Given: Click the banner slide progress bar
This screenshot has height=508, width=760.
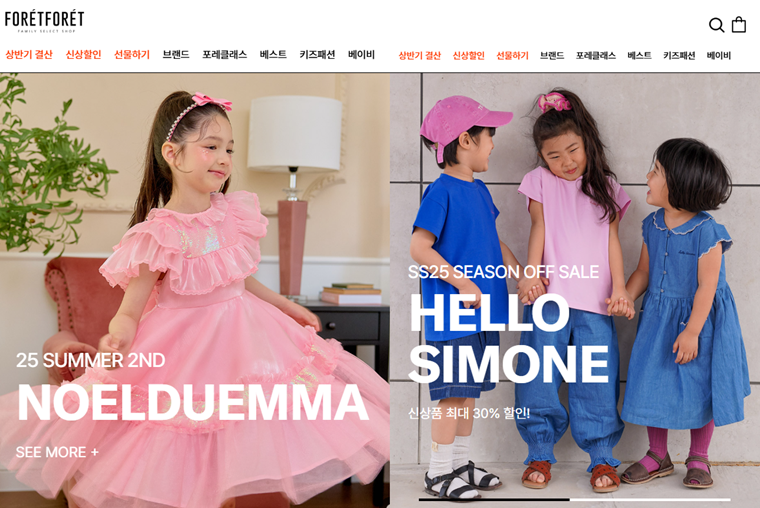Looking at the screenshot, I should 574,499.
